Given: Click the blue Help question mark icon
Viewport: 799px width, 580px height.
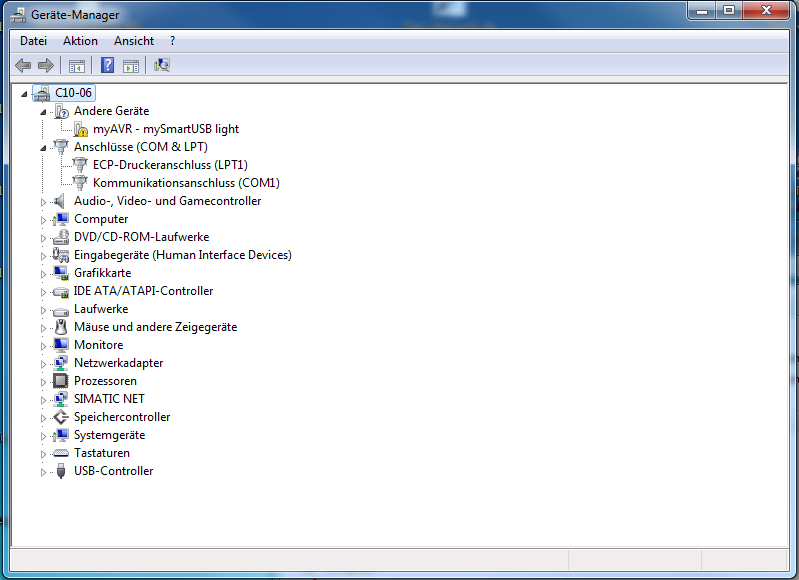Looking at the screenshot, I should click(x=107, y=66).
